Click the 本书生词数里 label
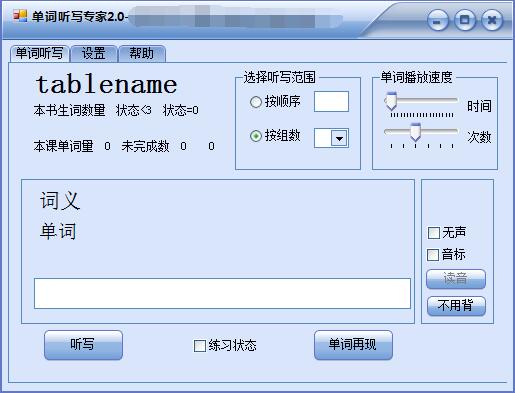 click(x=69, y=110)
